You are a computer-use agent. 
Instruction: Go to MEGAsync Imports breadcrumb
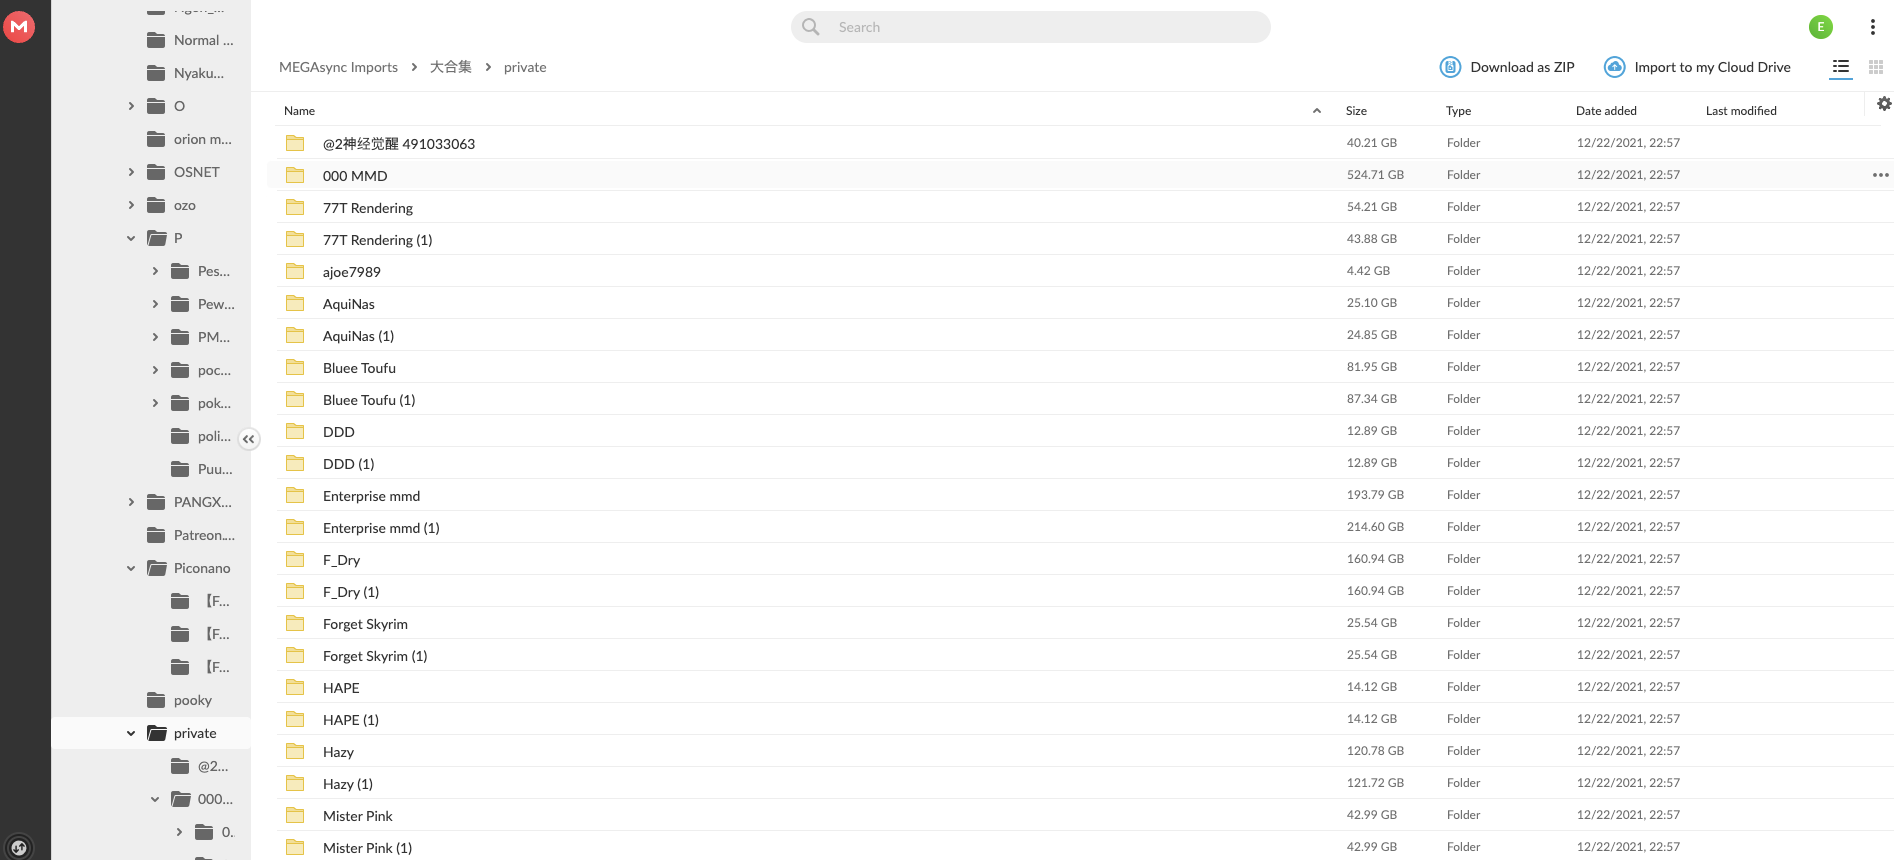338,67
